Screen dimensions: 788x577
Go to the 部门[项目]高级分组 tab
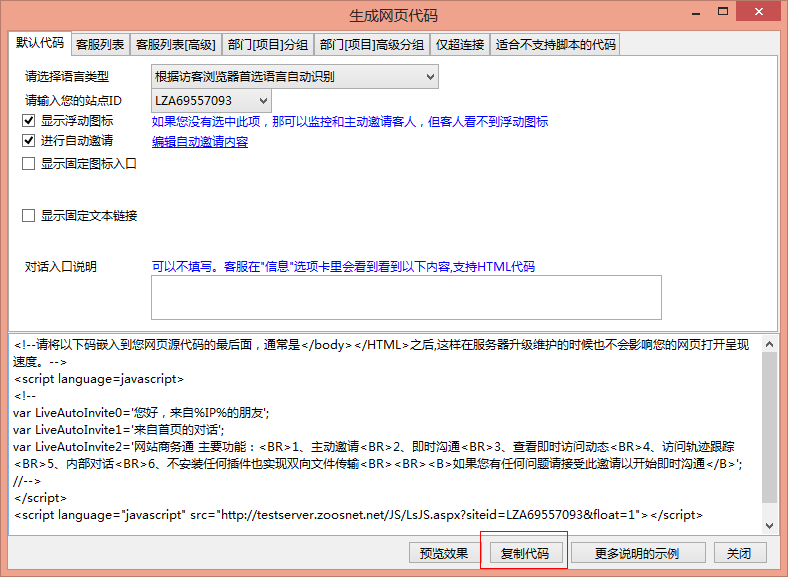[372, 44]
